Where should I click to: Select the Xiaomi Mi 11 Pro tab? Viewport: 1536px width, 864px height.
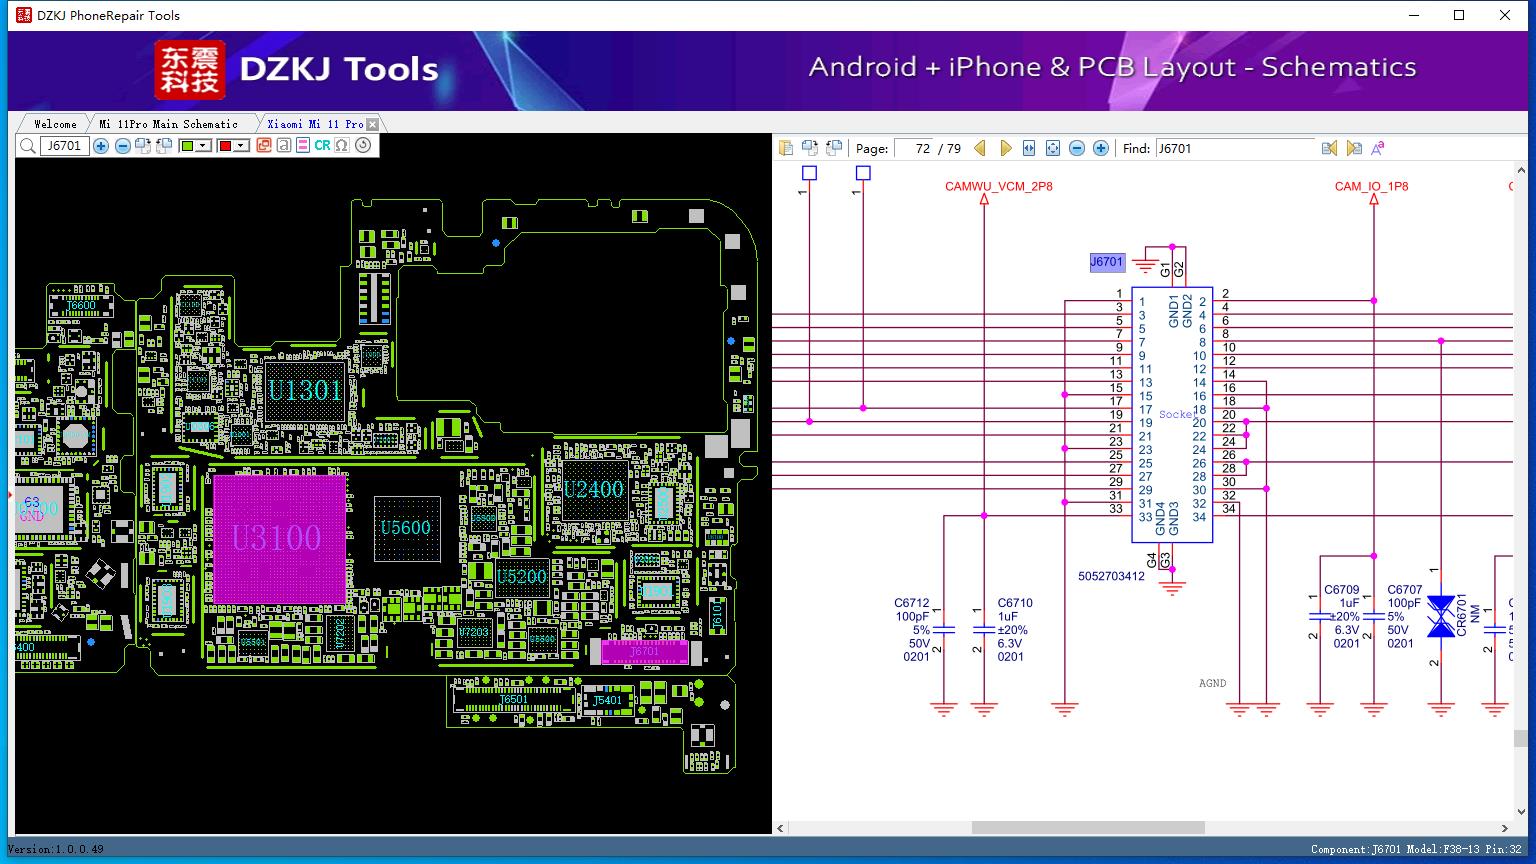click(x=314, y=124)
